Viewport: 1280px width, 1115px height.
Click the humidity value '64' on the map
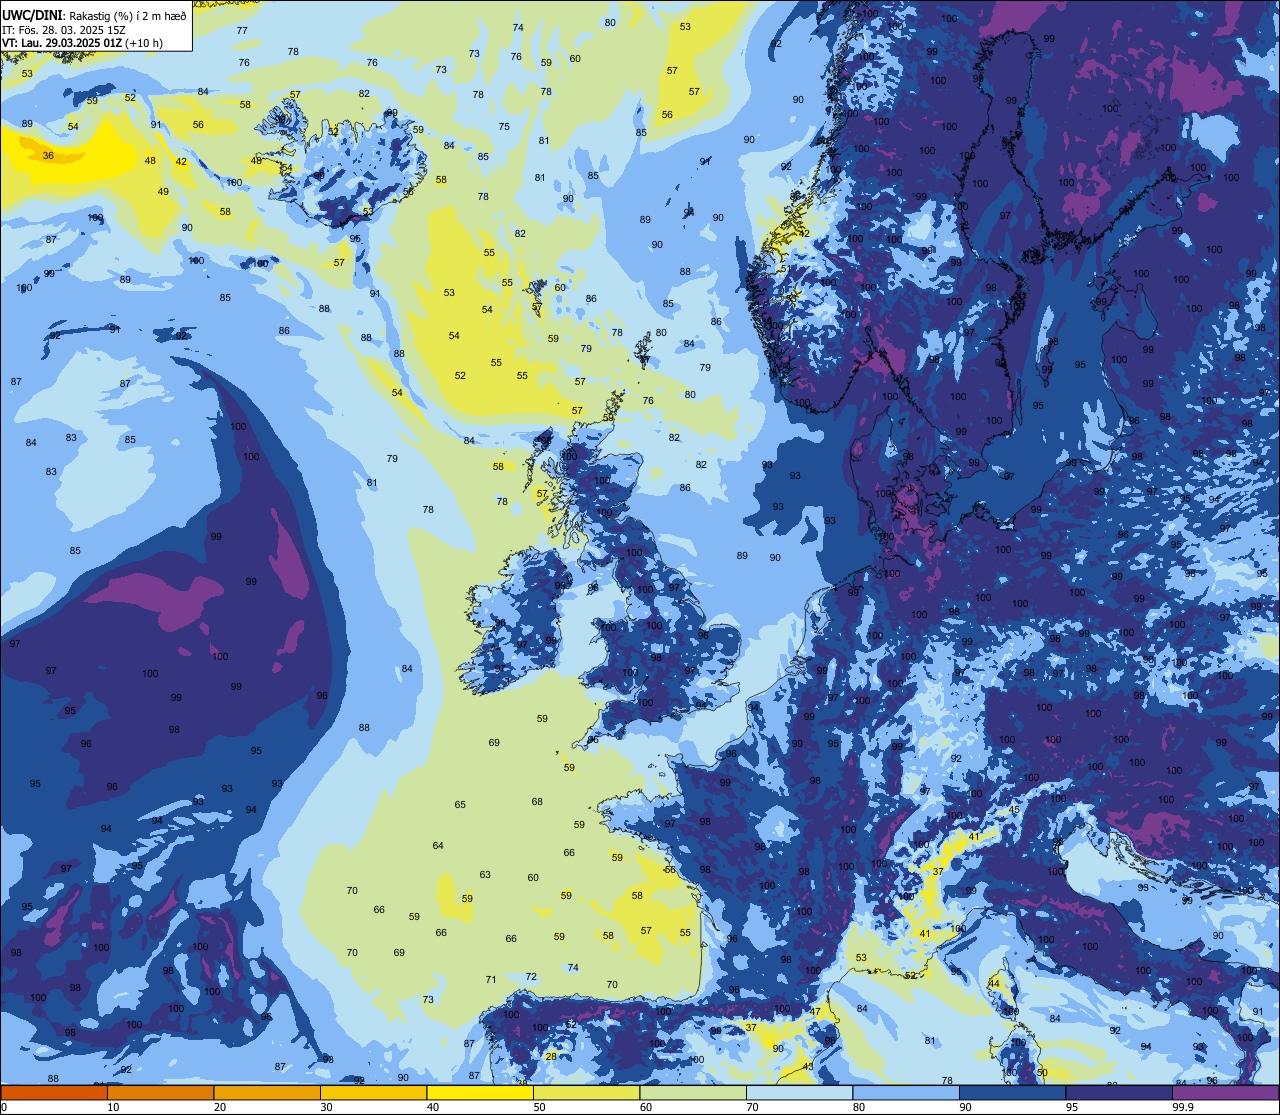click(438, 846)
